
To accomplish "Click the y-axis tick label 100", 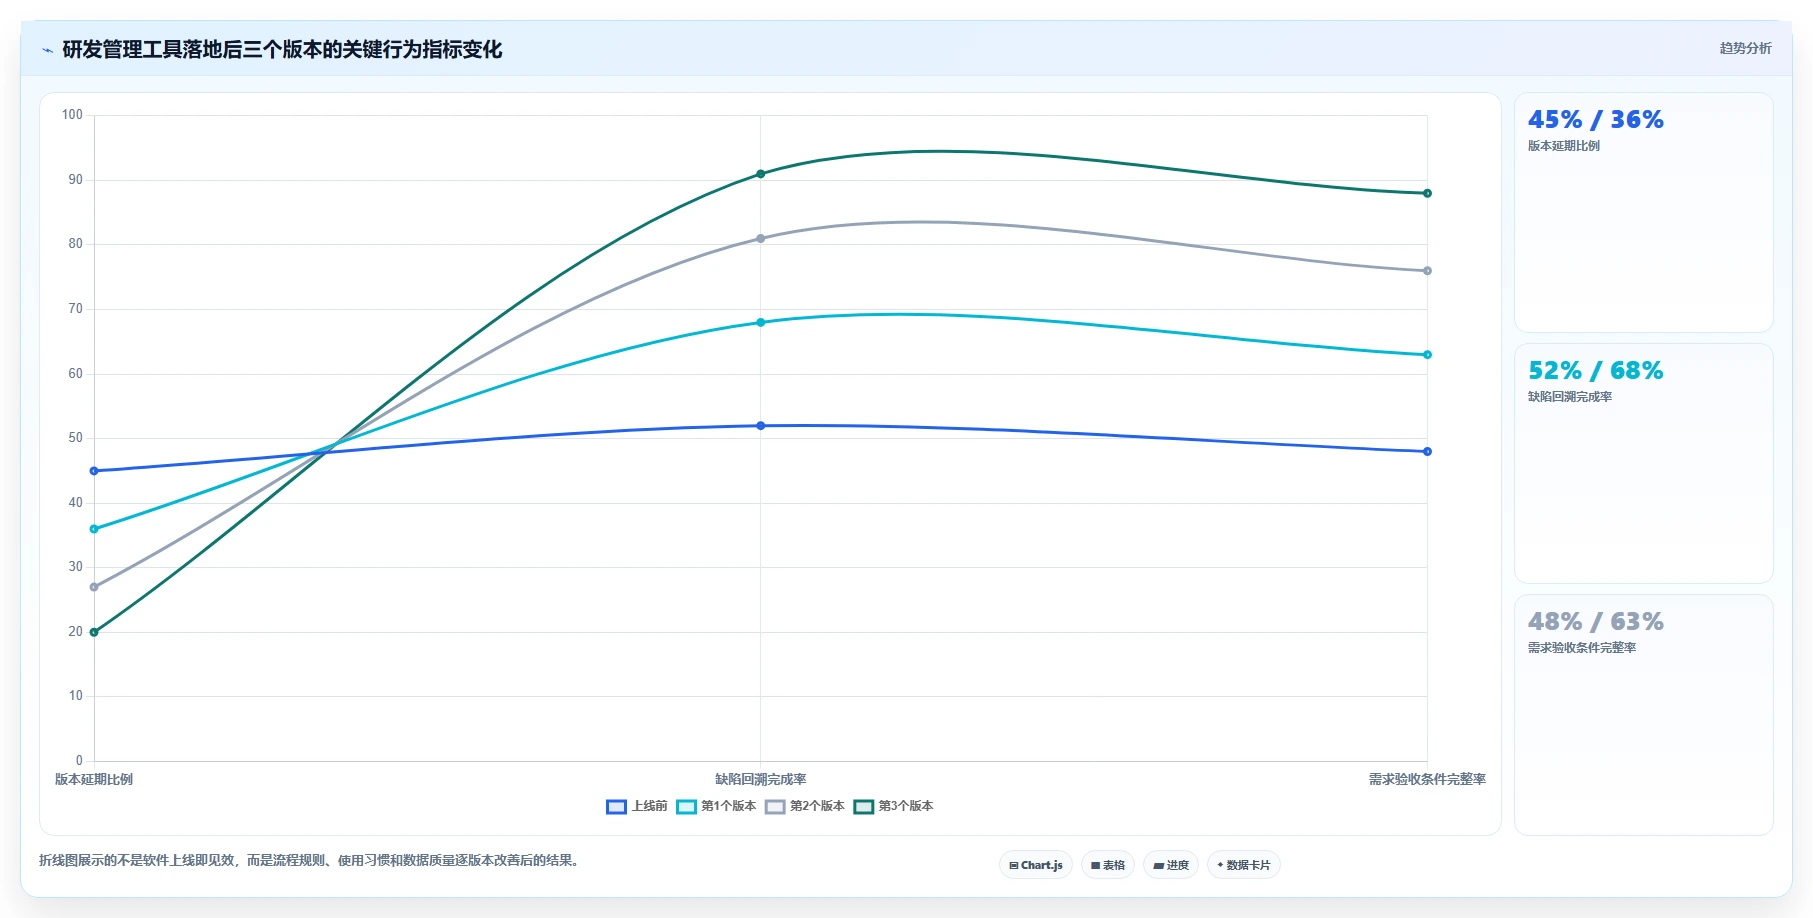I will [x=72, y=115].
